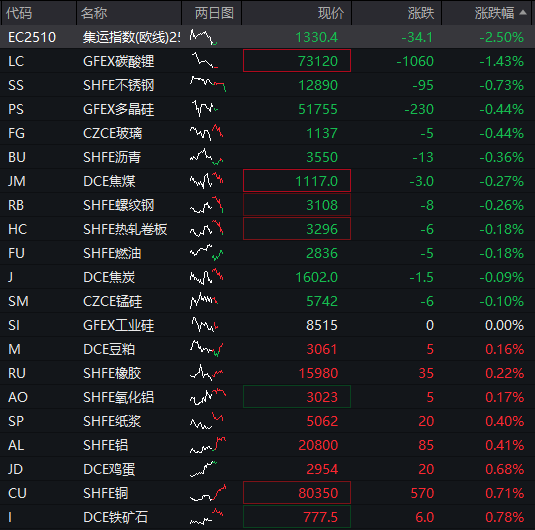Select SHFE纸浆 row name
535x530 pixels.
pyautogui.click(x=112, y=421)
